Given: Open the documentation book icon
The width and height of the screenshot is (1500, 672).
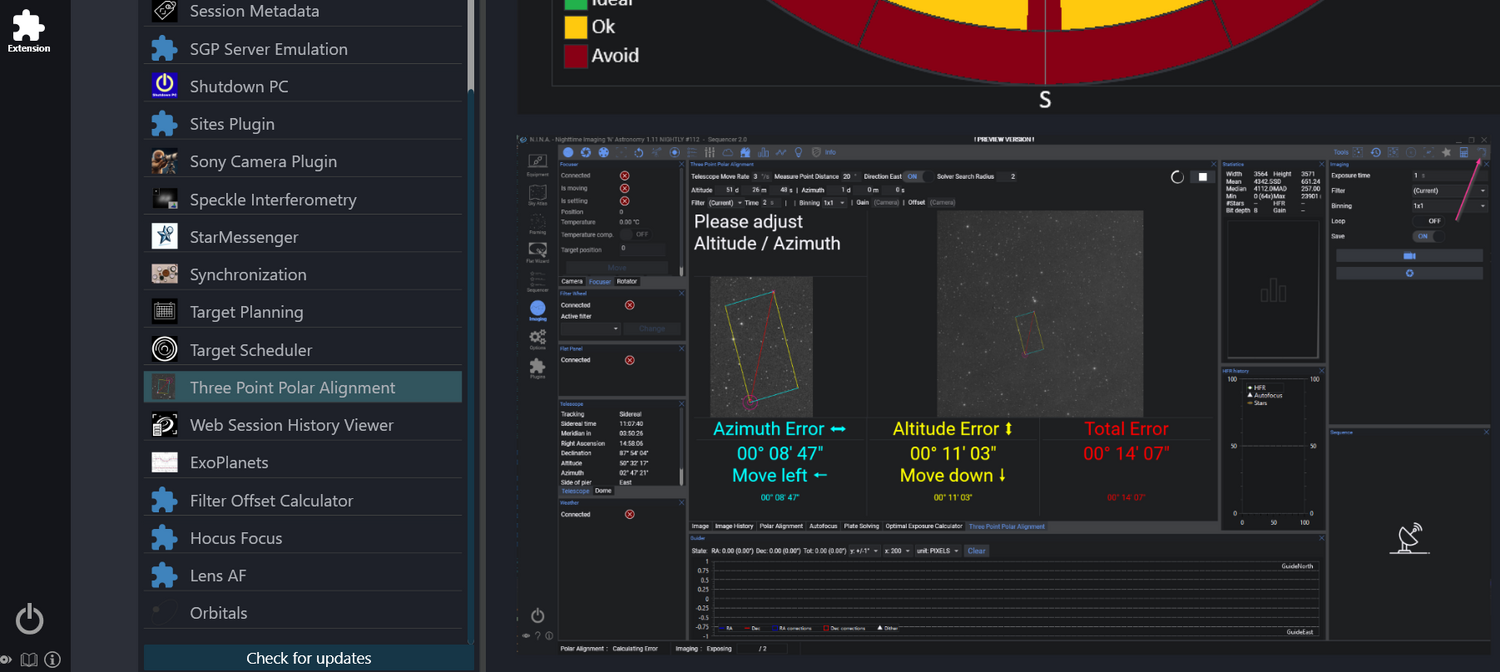Looking at the screenshot, I should (x=29, y=660).
